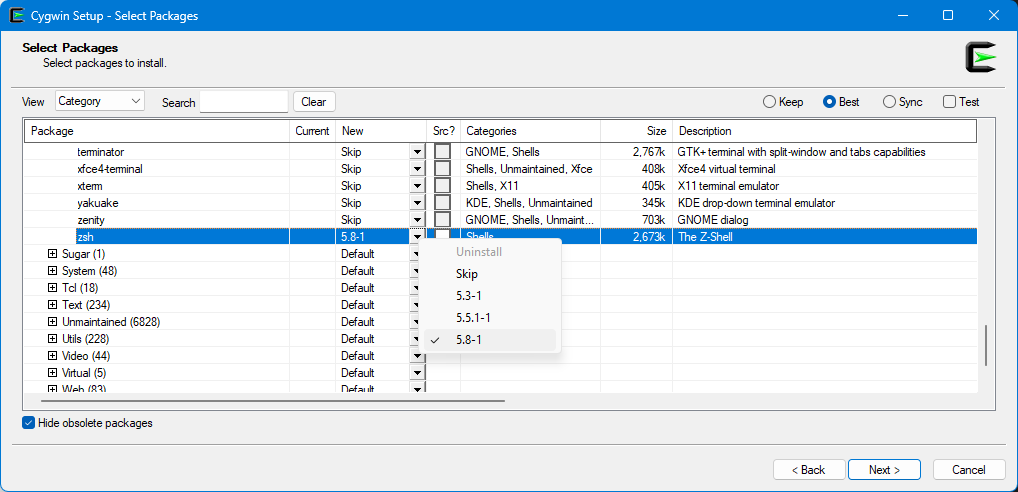Clear the search with Clear button
Viewport: 1018px width, 492px height.
[x=314, y=102]
